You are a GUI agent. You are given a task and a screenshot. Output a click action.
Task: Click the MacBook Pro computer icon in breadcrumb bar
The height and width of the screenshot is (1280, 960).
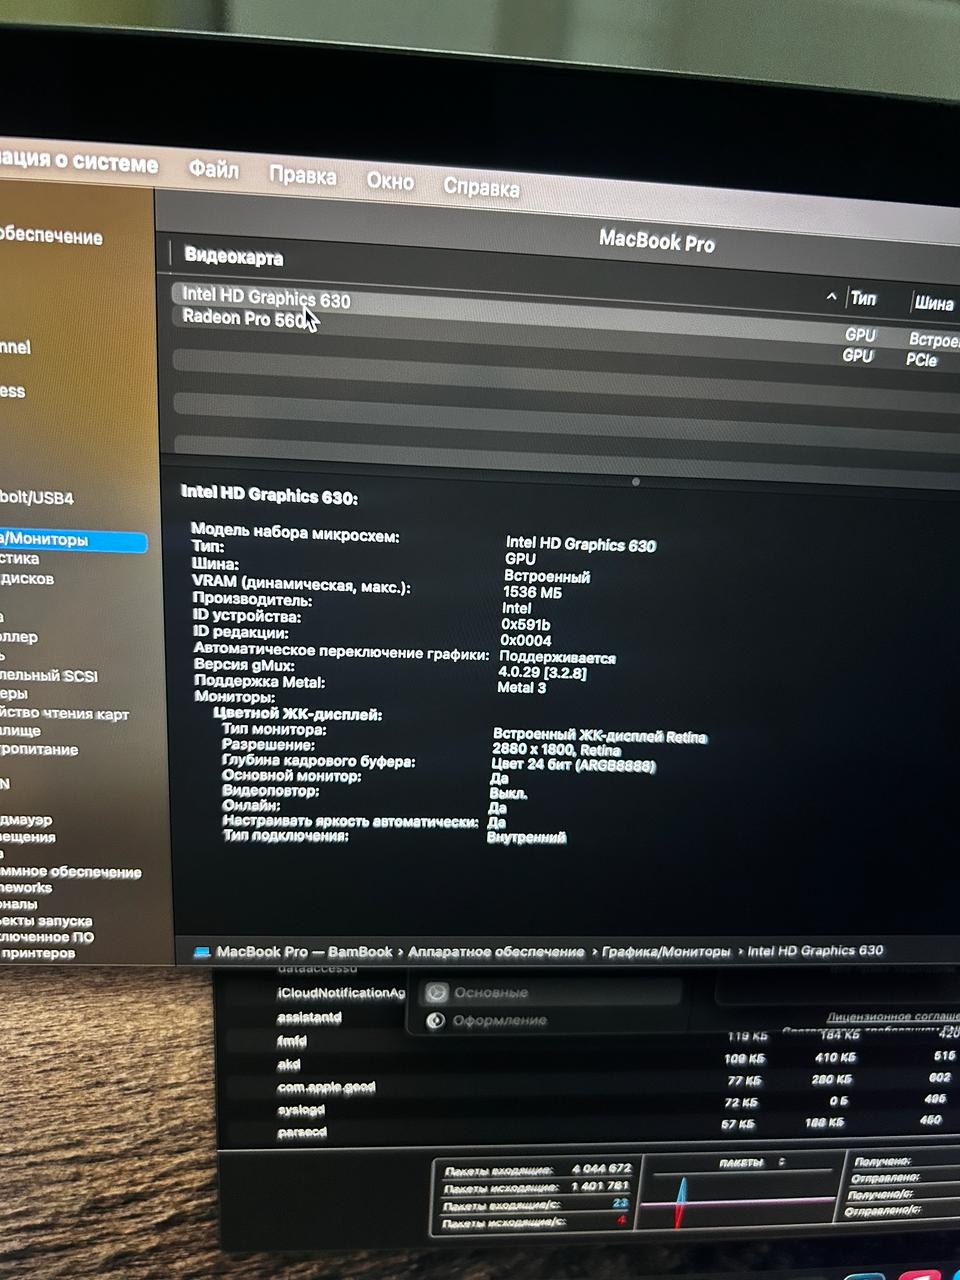(x=204, y=952)
